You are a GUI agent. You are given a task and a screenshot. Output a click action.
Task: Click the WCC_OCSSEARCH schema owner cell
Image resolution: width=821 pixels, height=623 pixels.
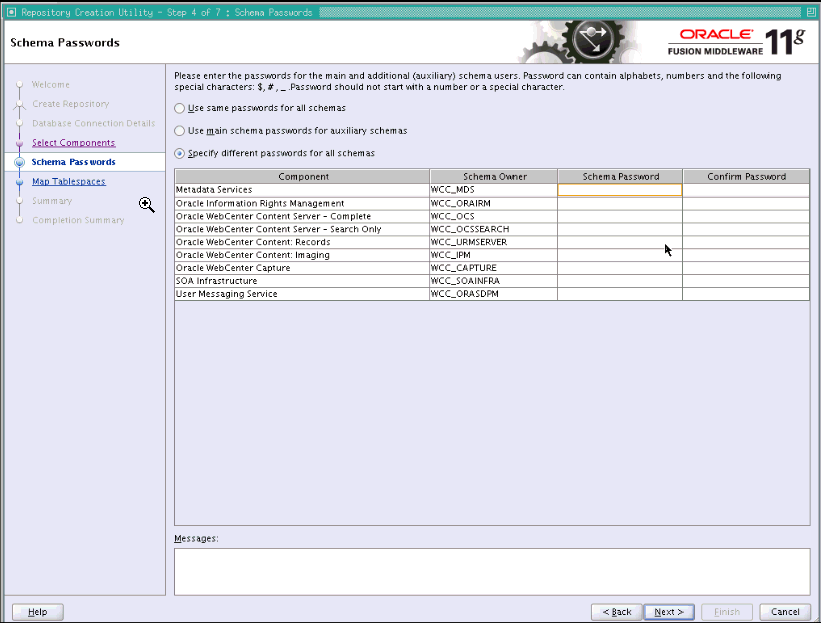(494, 229)
